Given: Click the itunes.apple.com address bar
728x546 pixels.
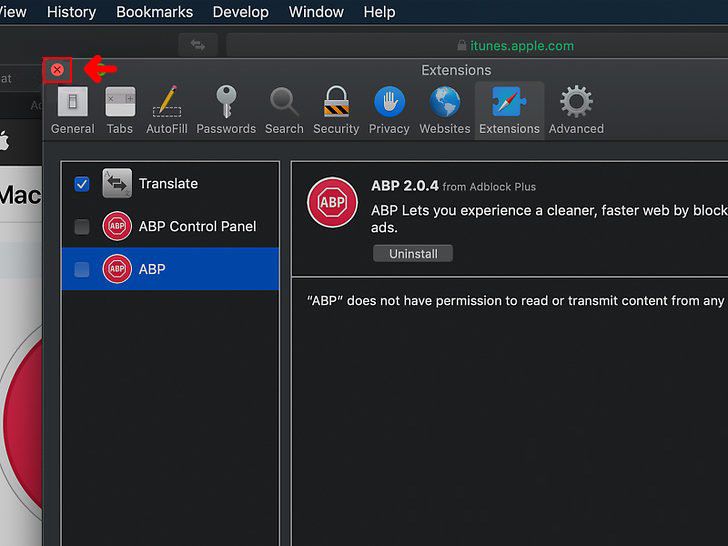Looking at the screenshot, I should pos(477,46).
